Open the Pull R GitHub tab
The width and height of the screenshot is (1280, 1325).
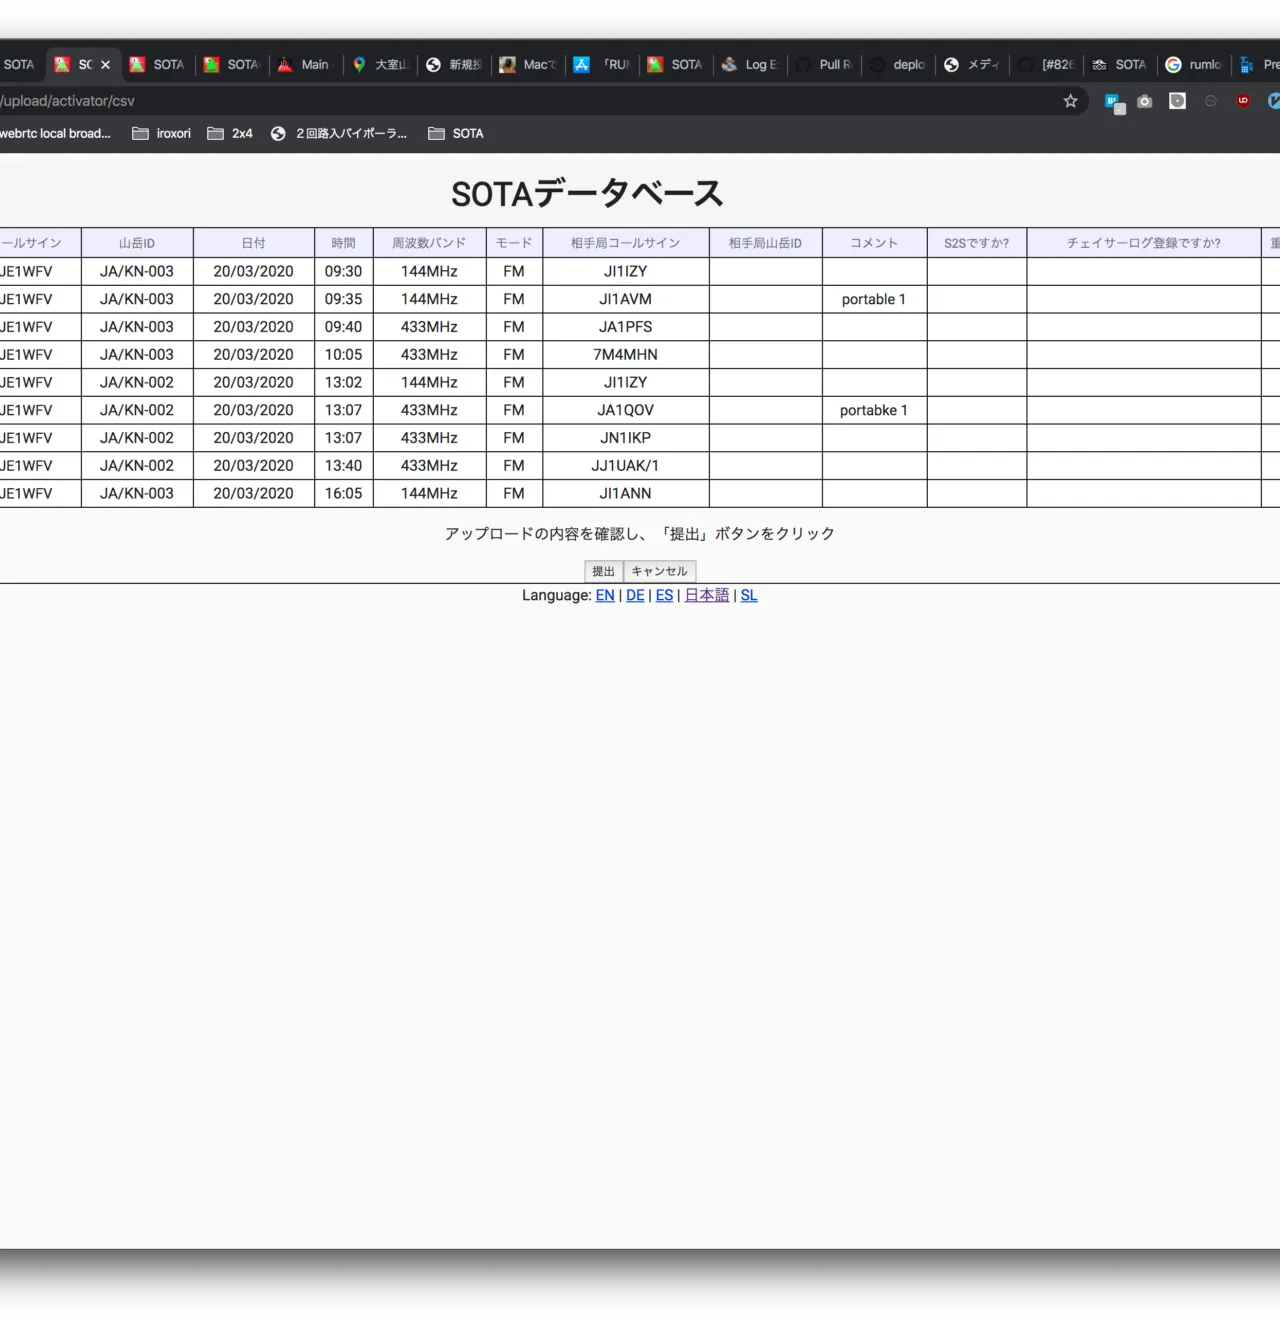[x=826, y=65]
